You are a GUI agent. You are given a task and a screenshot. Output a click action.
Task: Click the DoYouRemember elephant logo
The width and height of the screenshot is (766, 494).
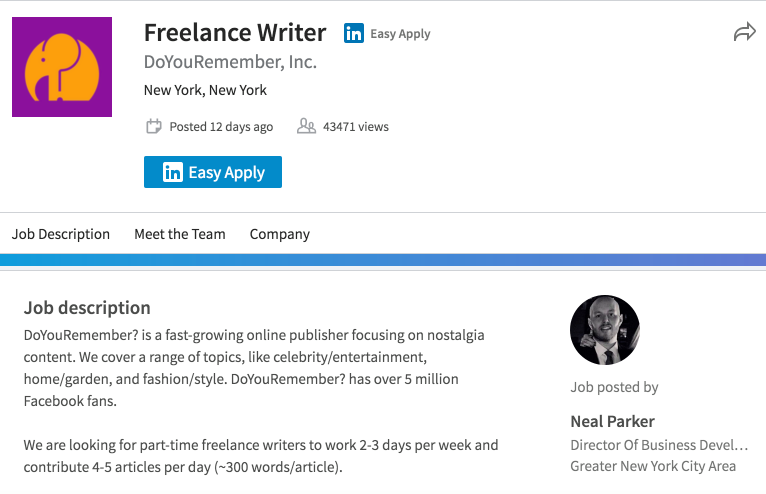tap(62, 67)
